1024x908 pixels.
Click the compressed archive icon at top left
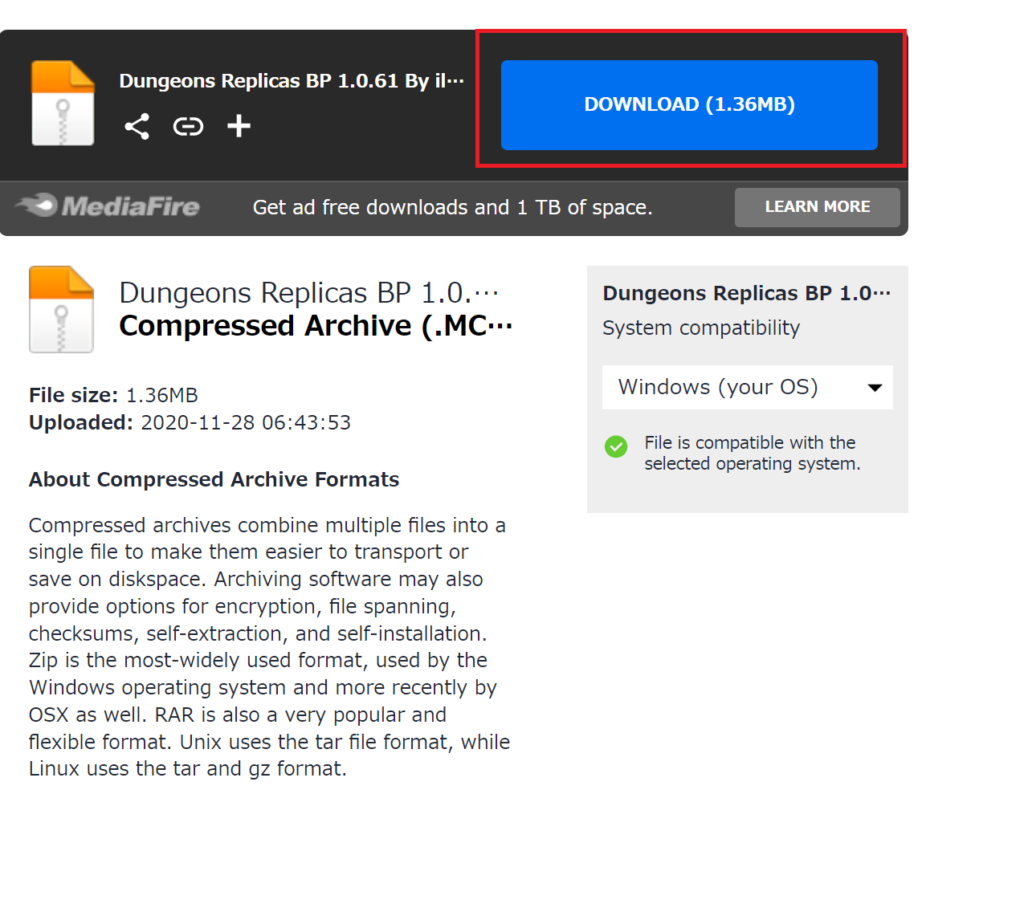click(62, 100)
